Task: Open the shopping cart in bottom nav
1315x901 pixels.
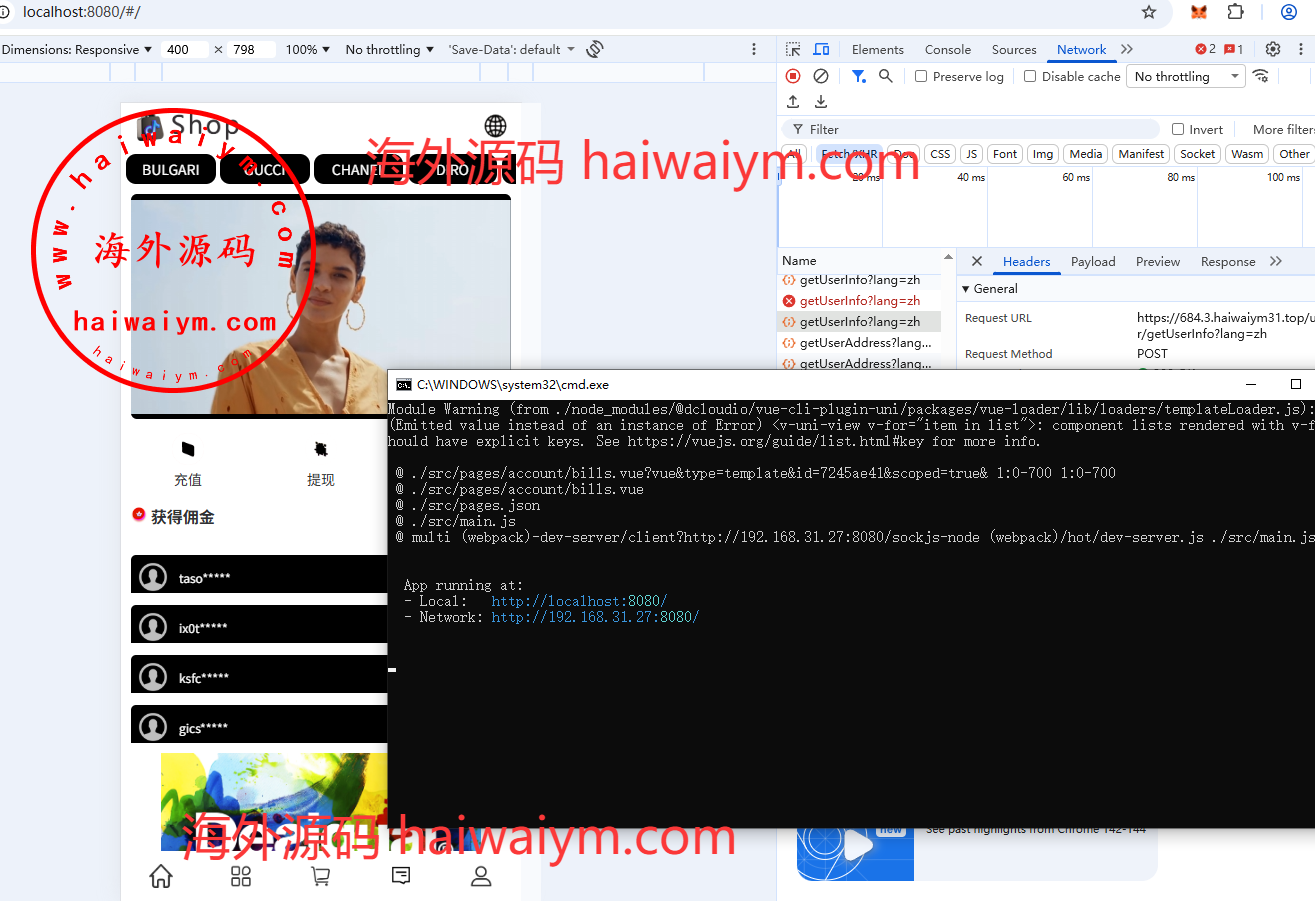Action: point(320,877)
